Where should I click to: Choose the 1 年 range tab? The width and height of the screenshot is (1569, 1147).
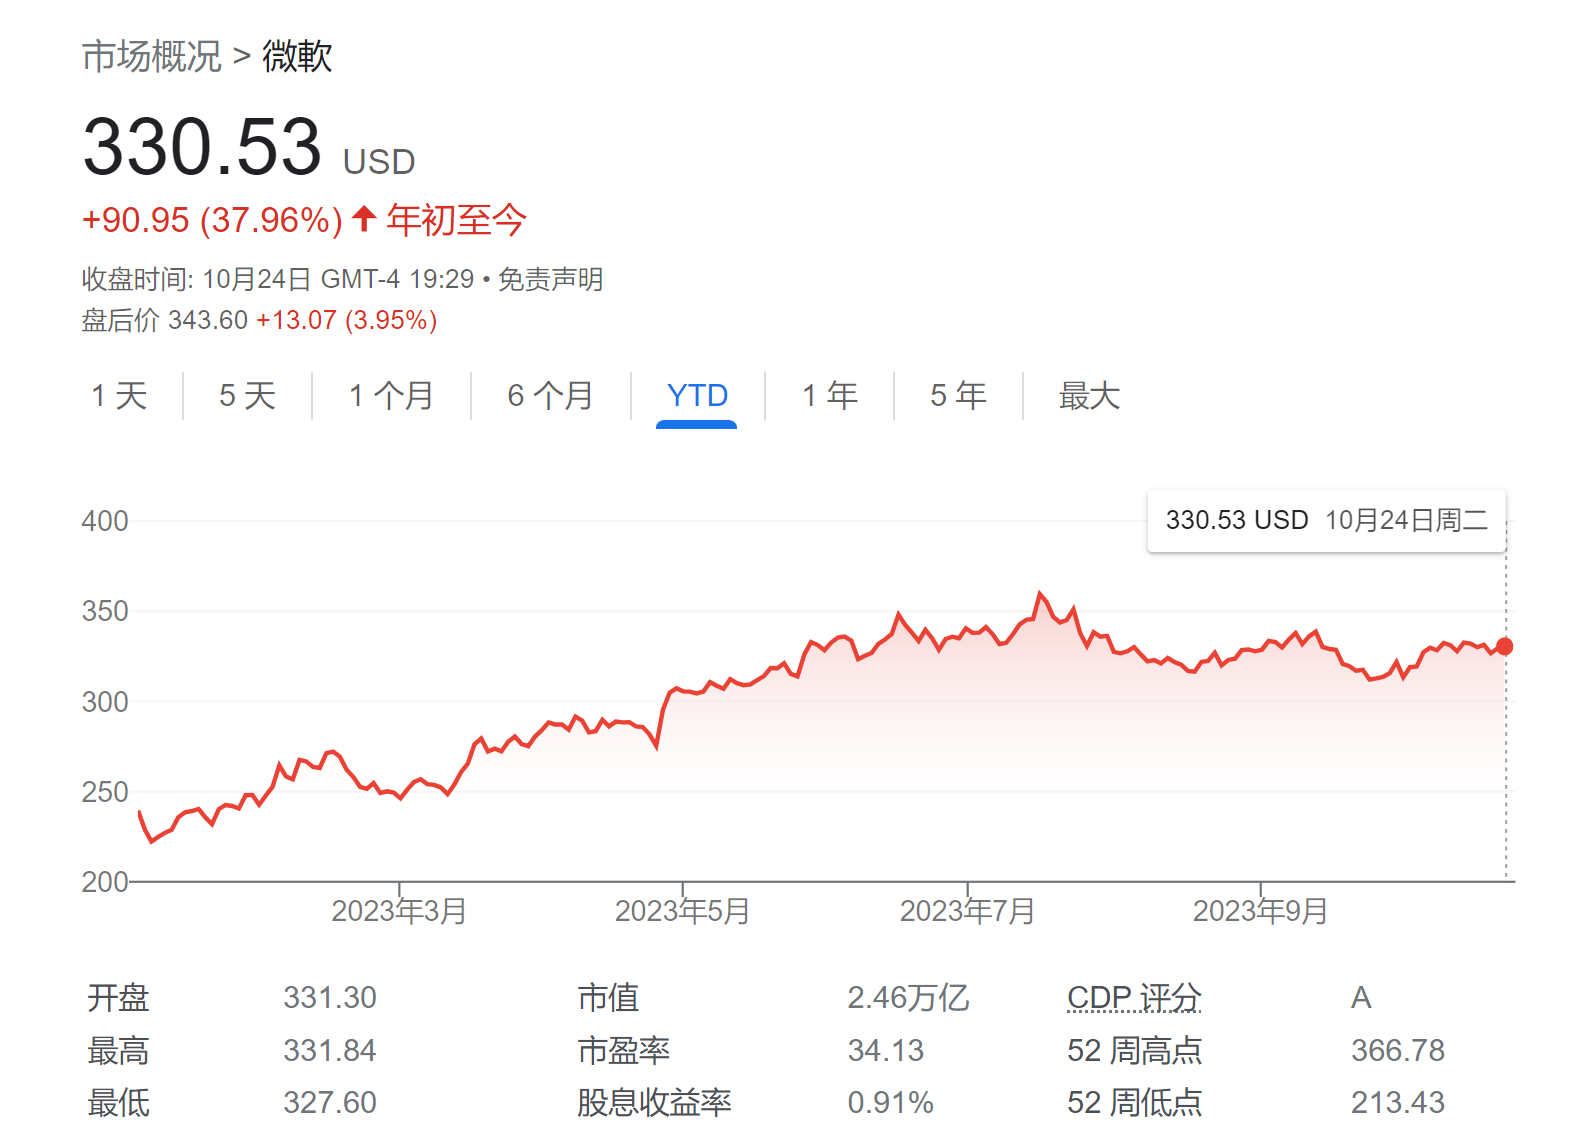[x=830, y=396]
